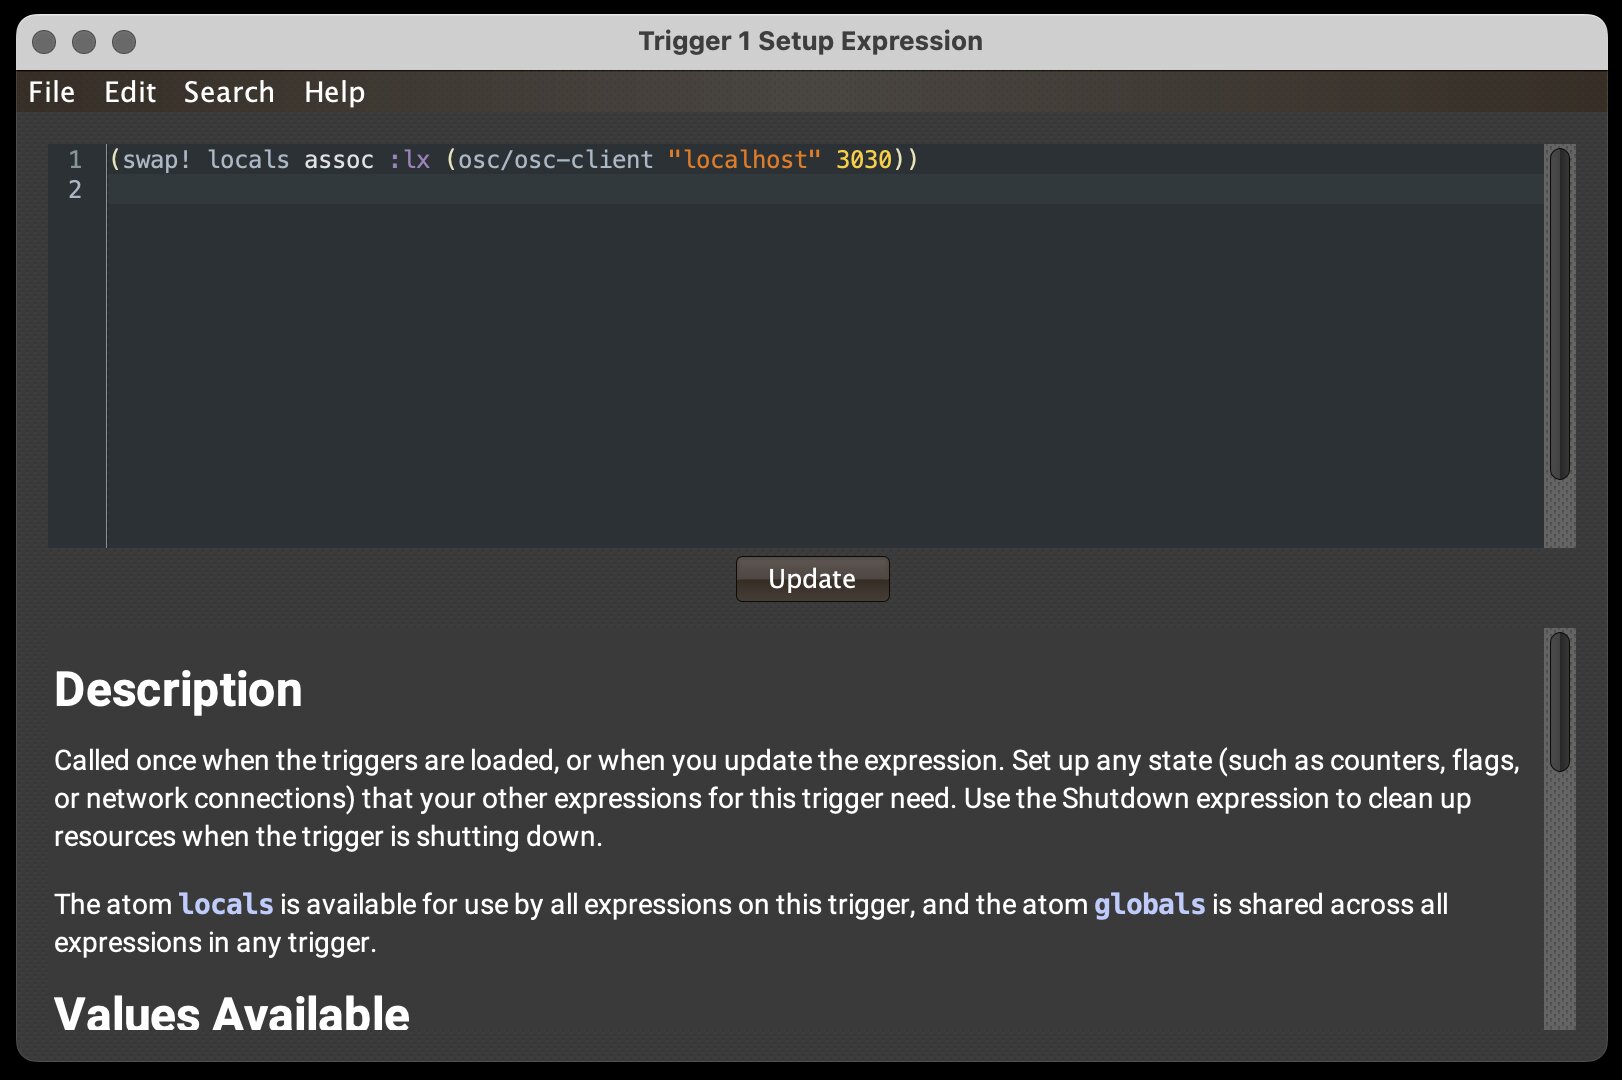Click line number 1 in the gutter
The width and height of the screenshot is (1622, 1080).
[75, 160]
